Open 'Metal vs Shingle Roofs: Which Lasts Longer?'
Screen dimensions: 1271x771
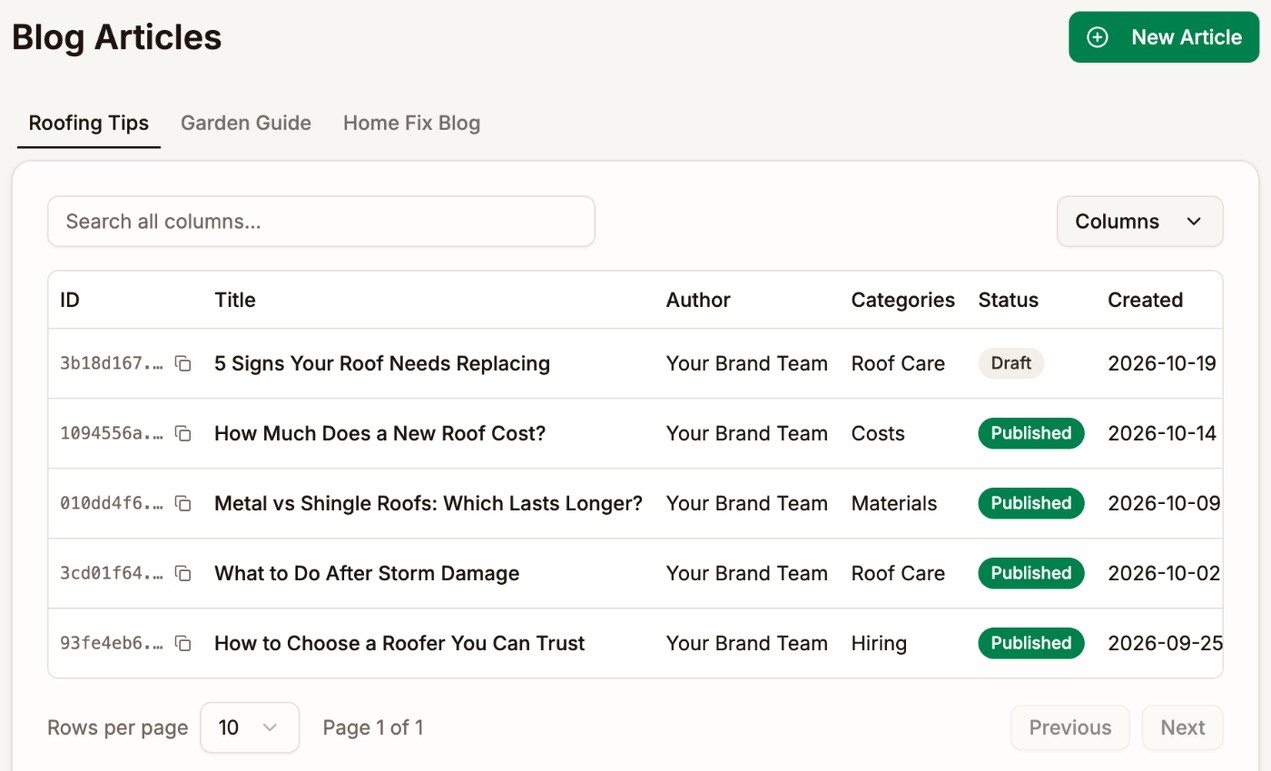[428, 503]
